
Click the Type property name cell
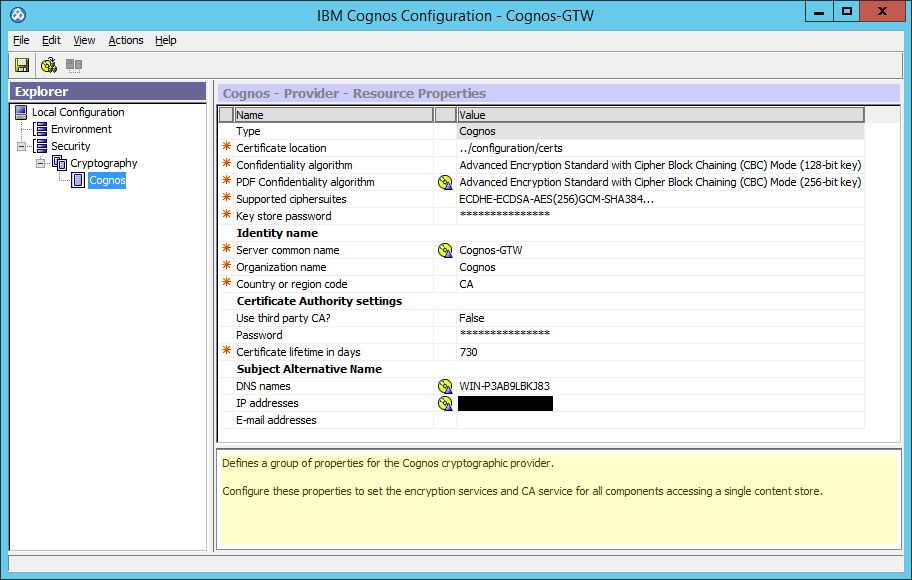tap(334, 131)
